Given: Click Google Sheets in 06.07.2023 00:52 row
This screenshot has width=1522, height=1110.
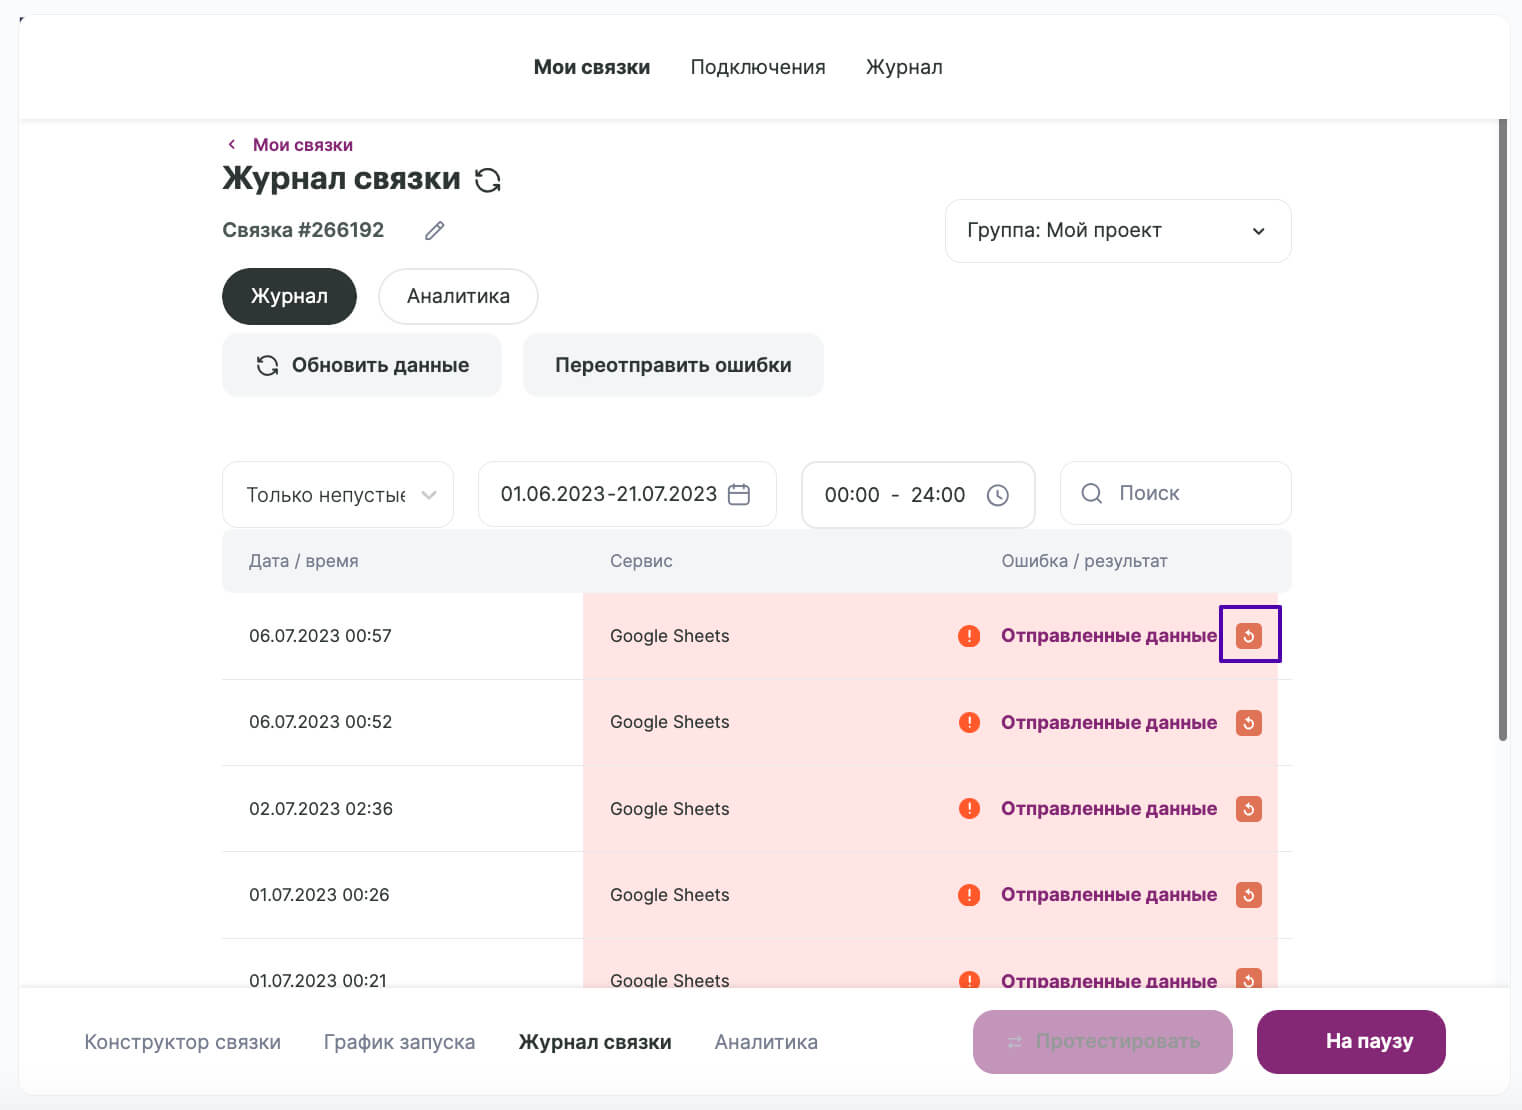Looking at the screenshot, I should point(670,722).
